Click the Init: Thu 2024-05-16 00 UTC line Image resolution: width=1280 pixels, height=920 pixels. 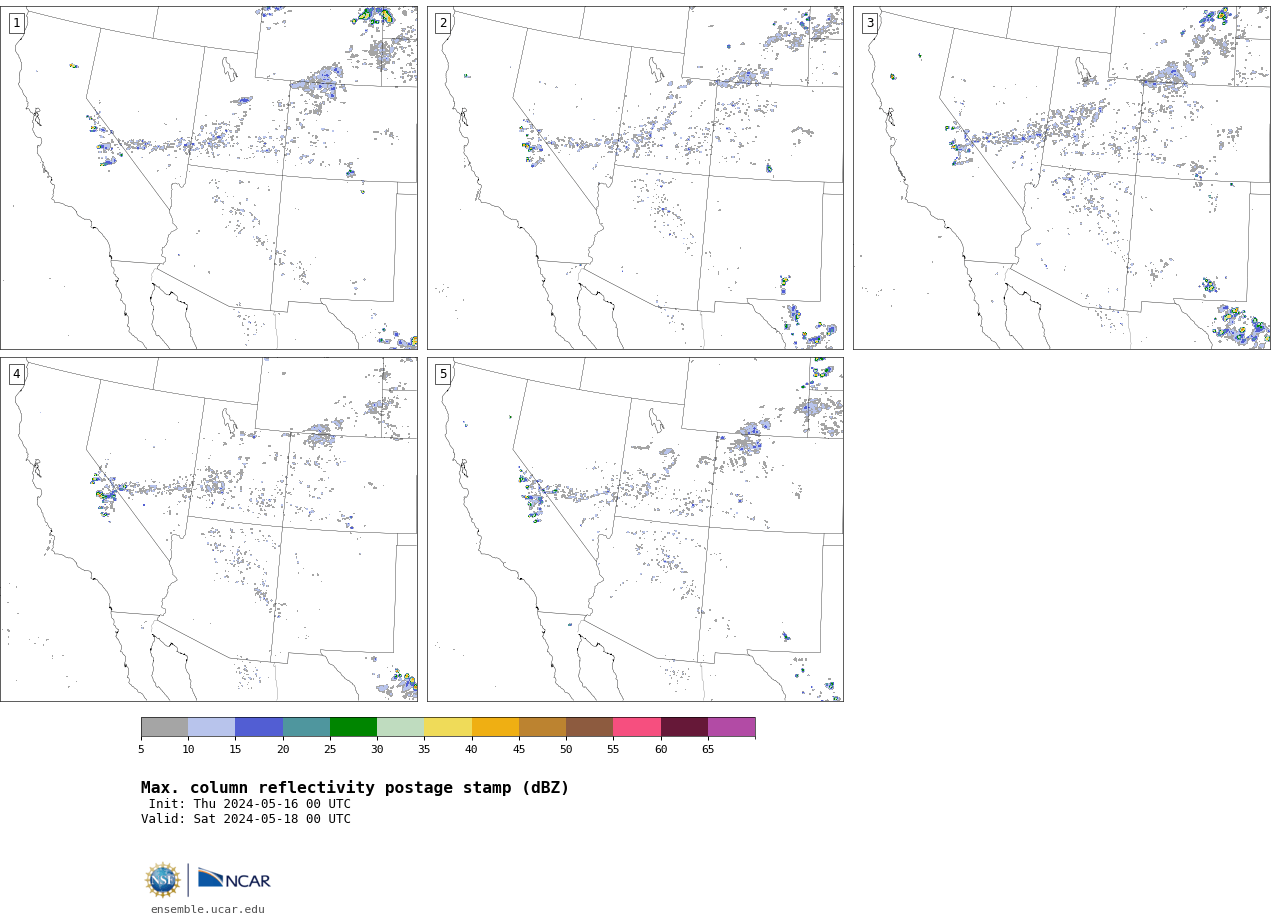[x=250, y=804]
